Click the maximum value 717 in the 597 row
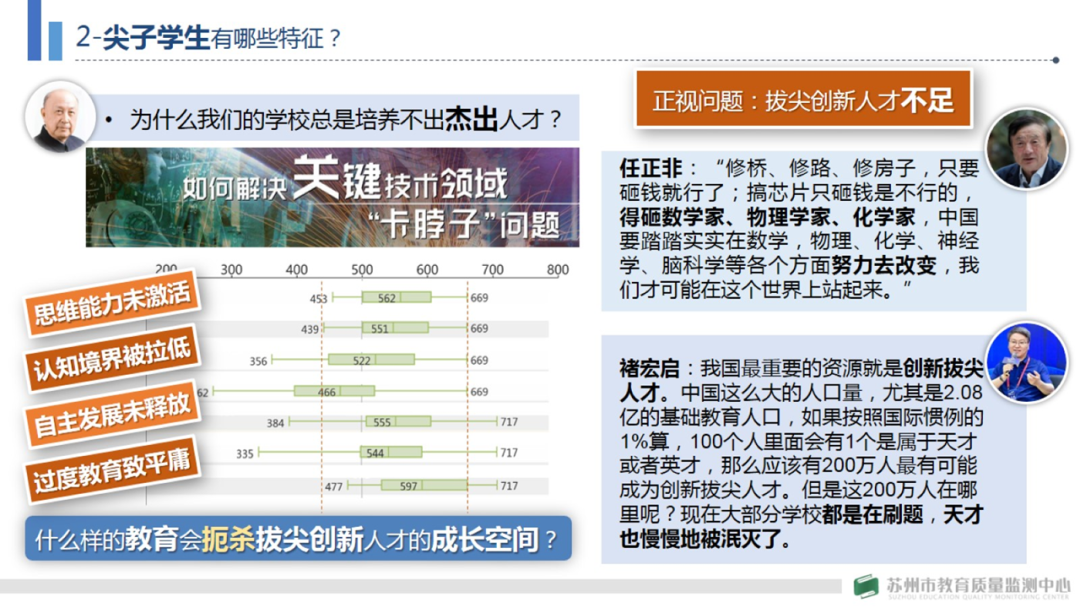This screenshot has height=608, width=1080. 509,485
